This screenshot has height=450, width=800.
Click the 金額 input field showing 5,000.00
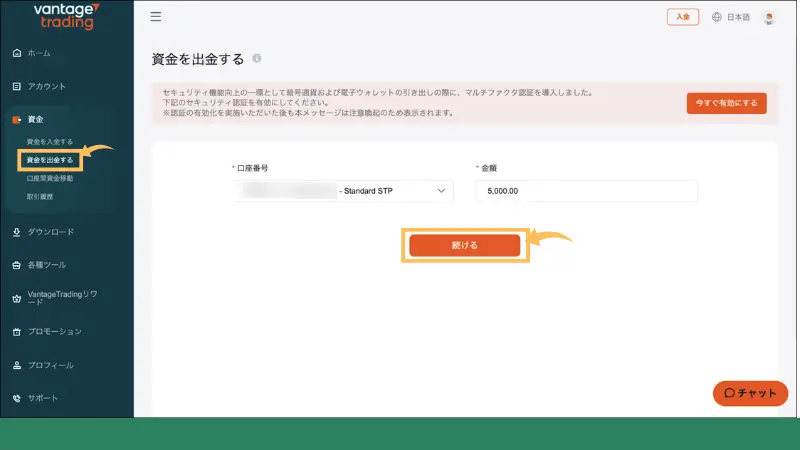point(586,191)
